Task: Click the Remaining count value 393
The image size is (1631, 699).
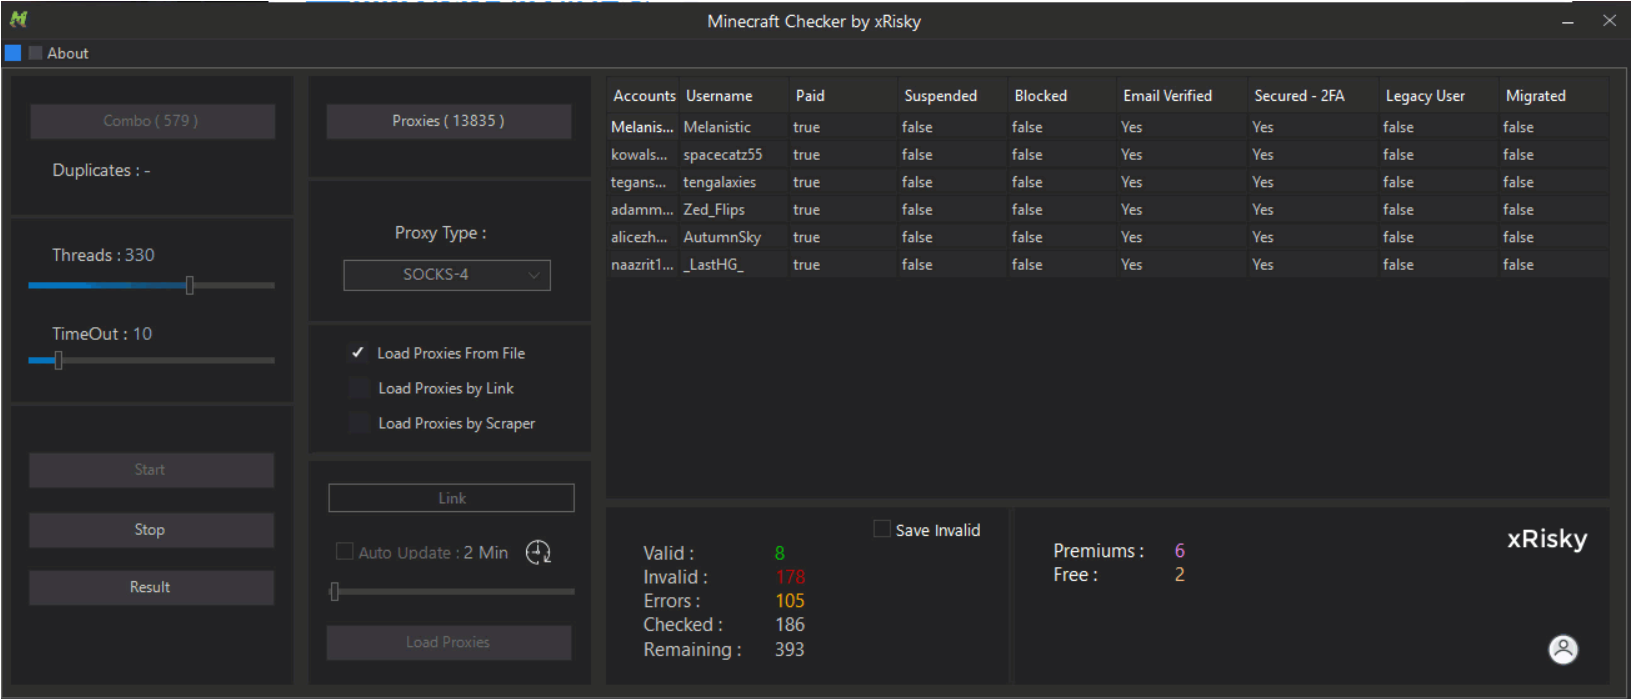Action: [x=790, y=650]
